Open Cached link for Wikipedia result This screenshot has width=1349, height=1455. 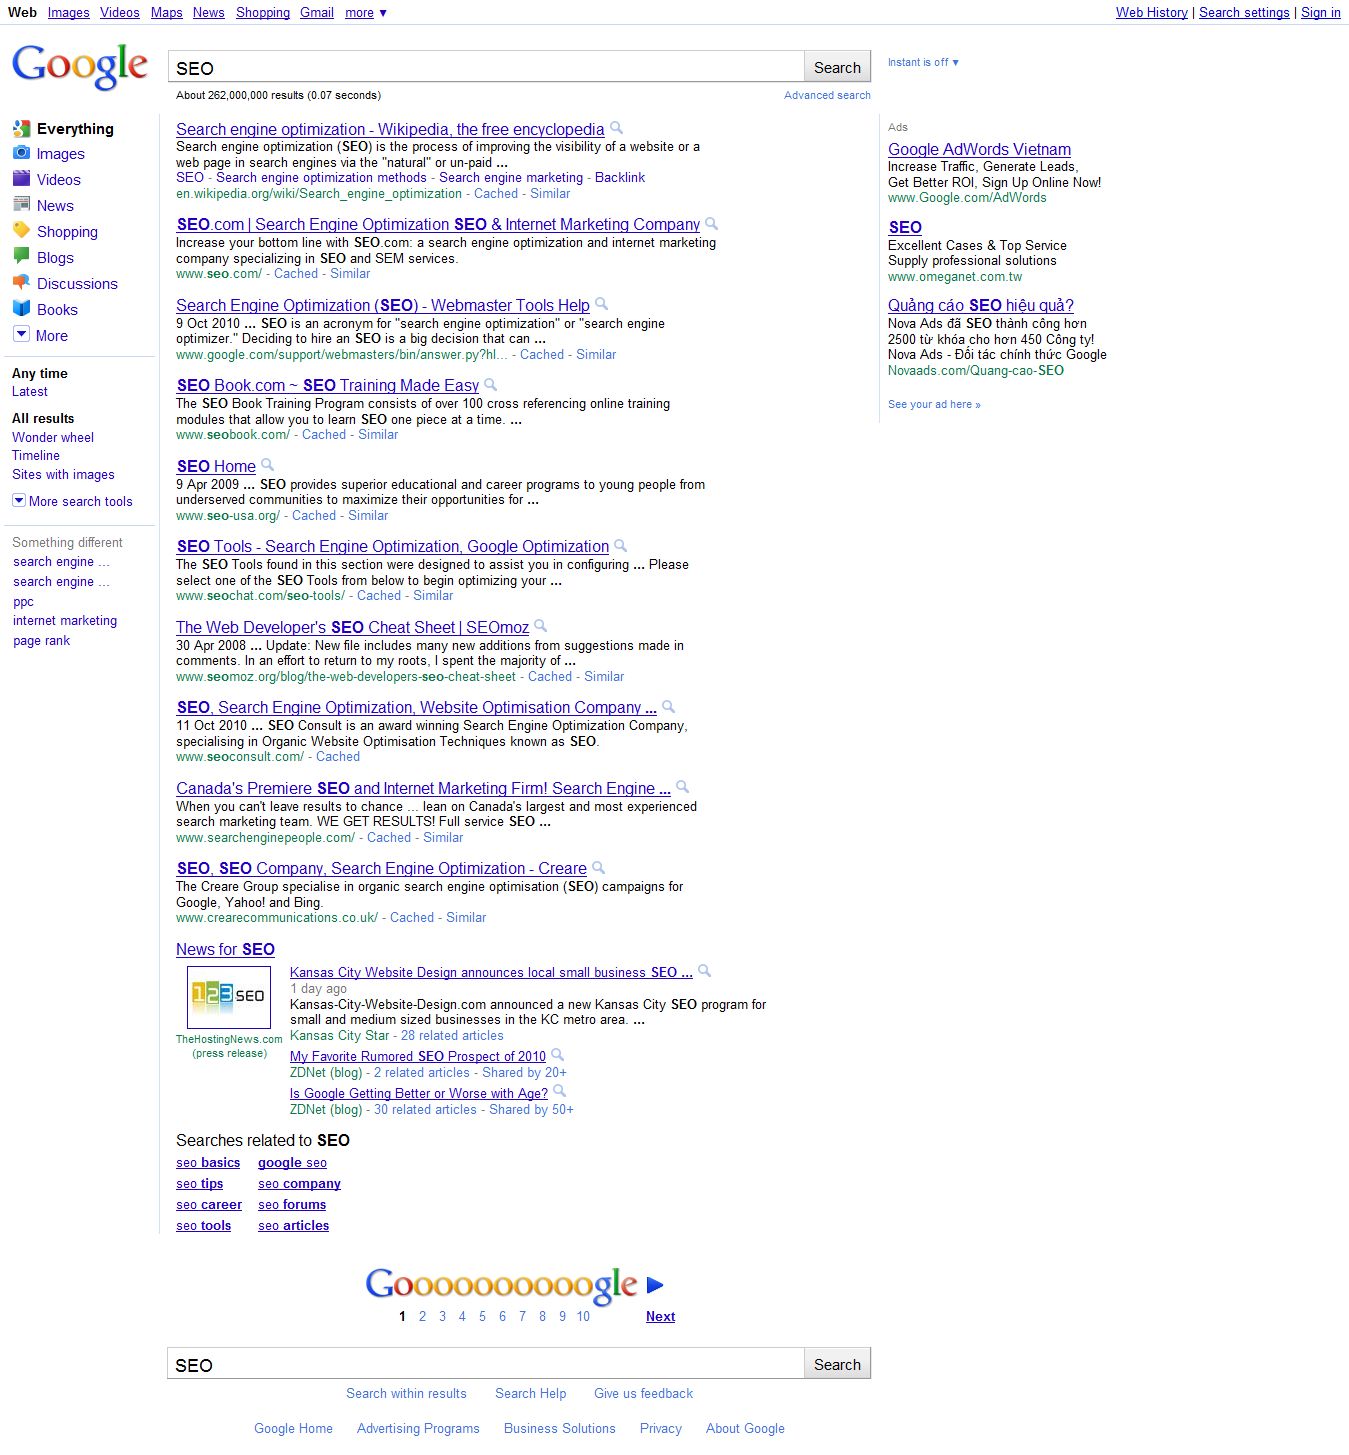496,193
